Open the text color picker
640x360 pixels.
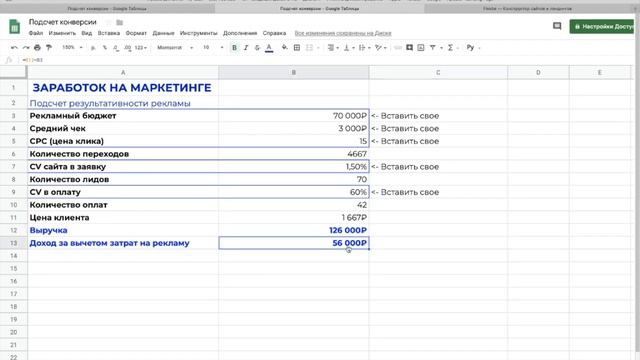(x=269, y=48)
